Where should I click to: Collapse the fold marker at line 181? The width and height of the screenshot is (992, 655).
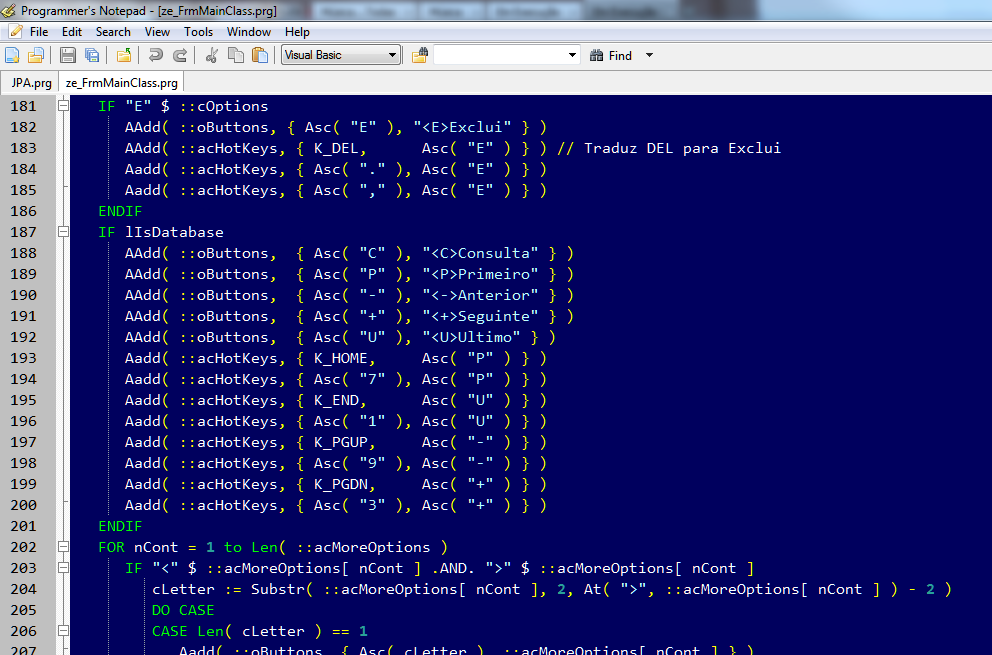[x=63, y=106]
